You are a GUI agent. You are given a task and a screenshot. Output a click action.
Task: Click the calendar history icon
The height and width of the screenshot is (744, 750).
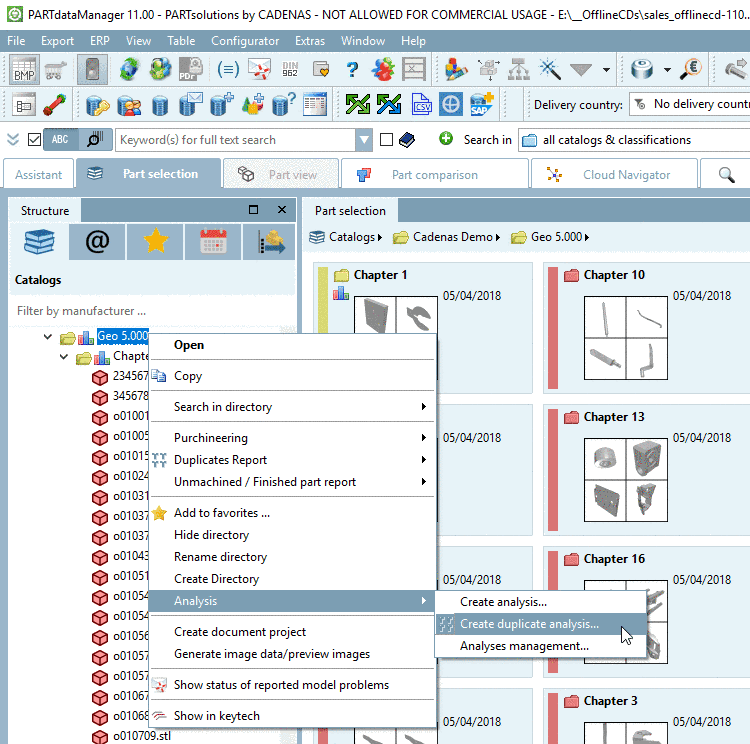(213, 243)
